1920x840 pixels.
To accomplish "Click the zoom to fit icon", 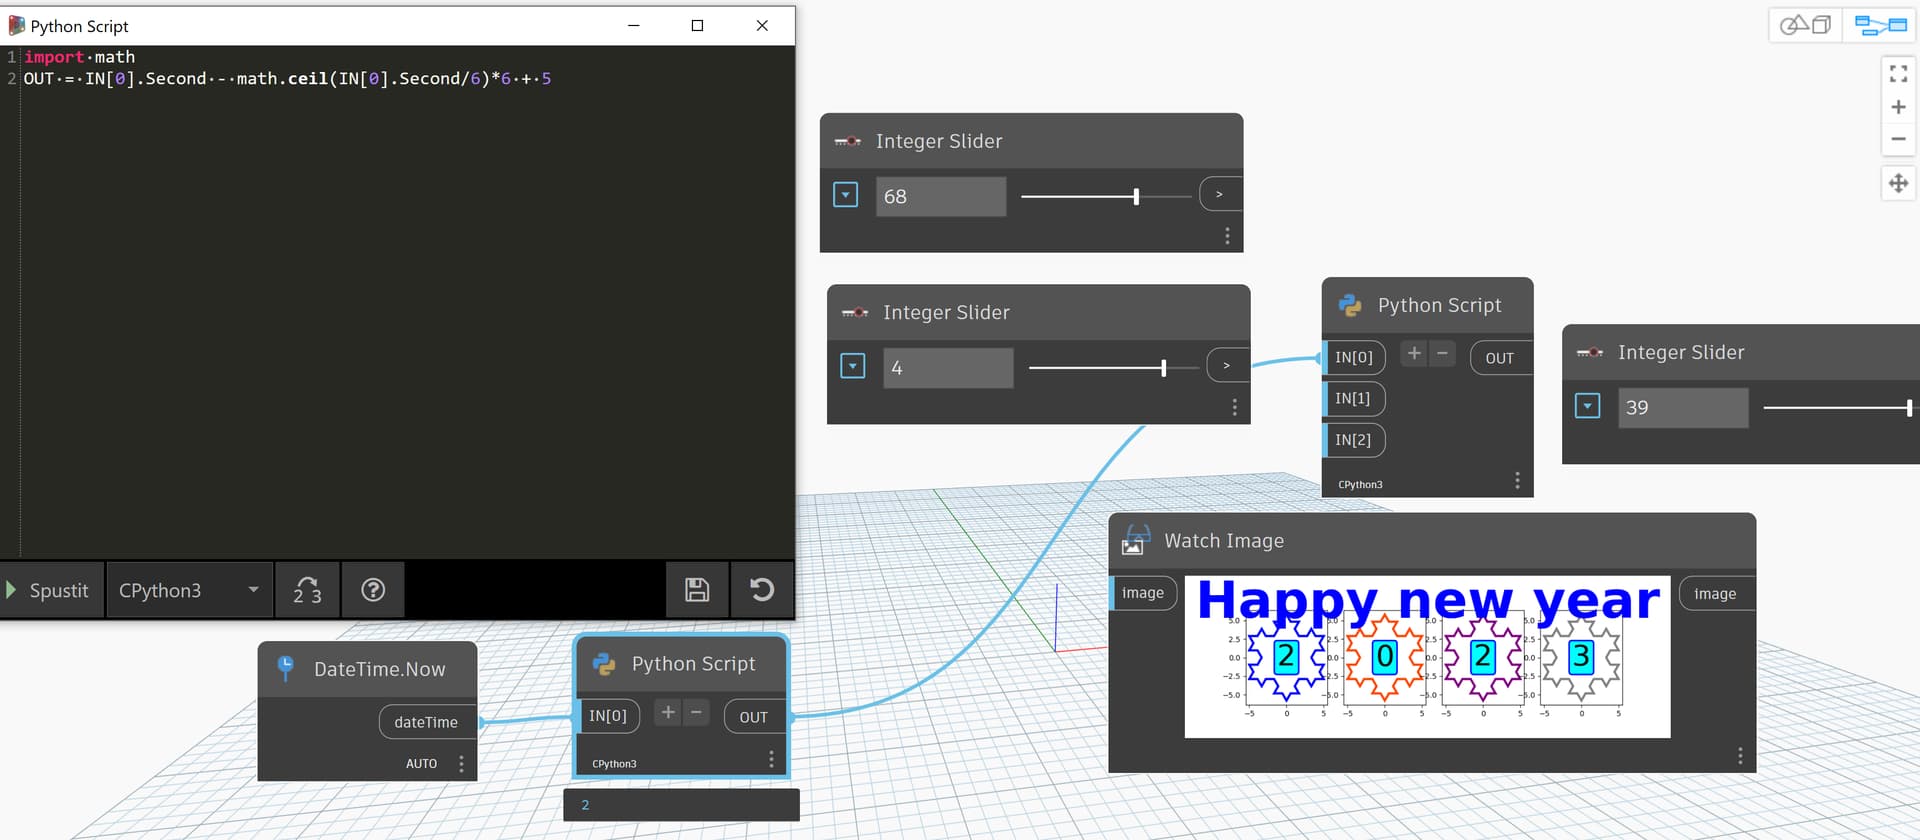I will (1898, 73).
